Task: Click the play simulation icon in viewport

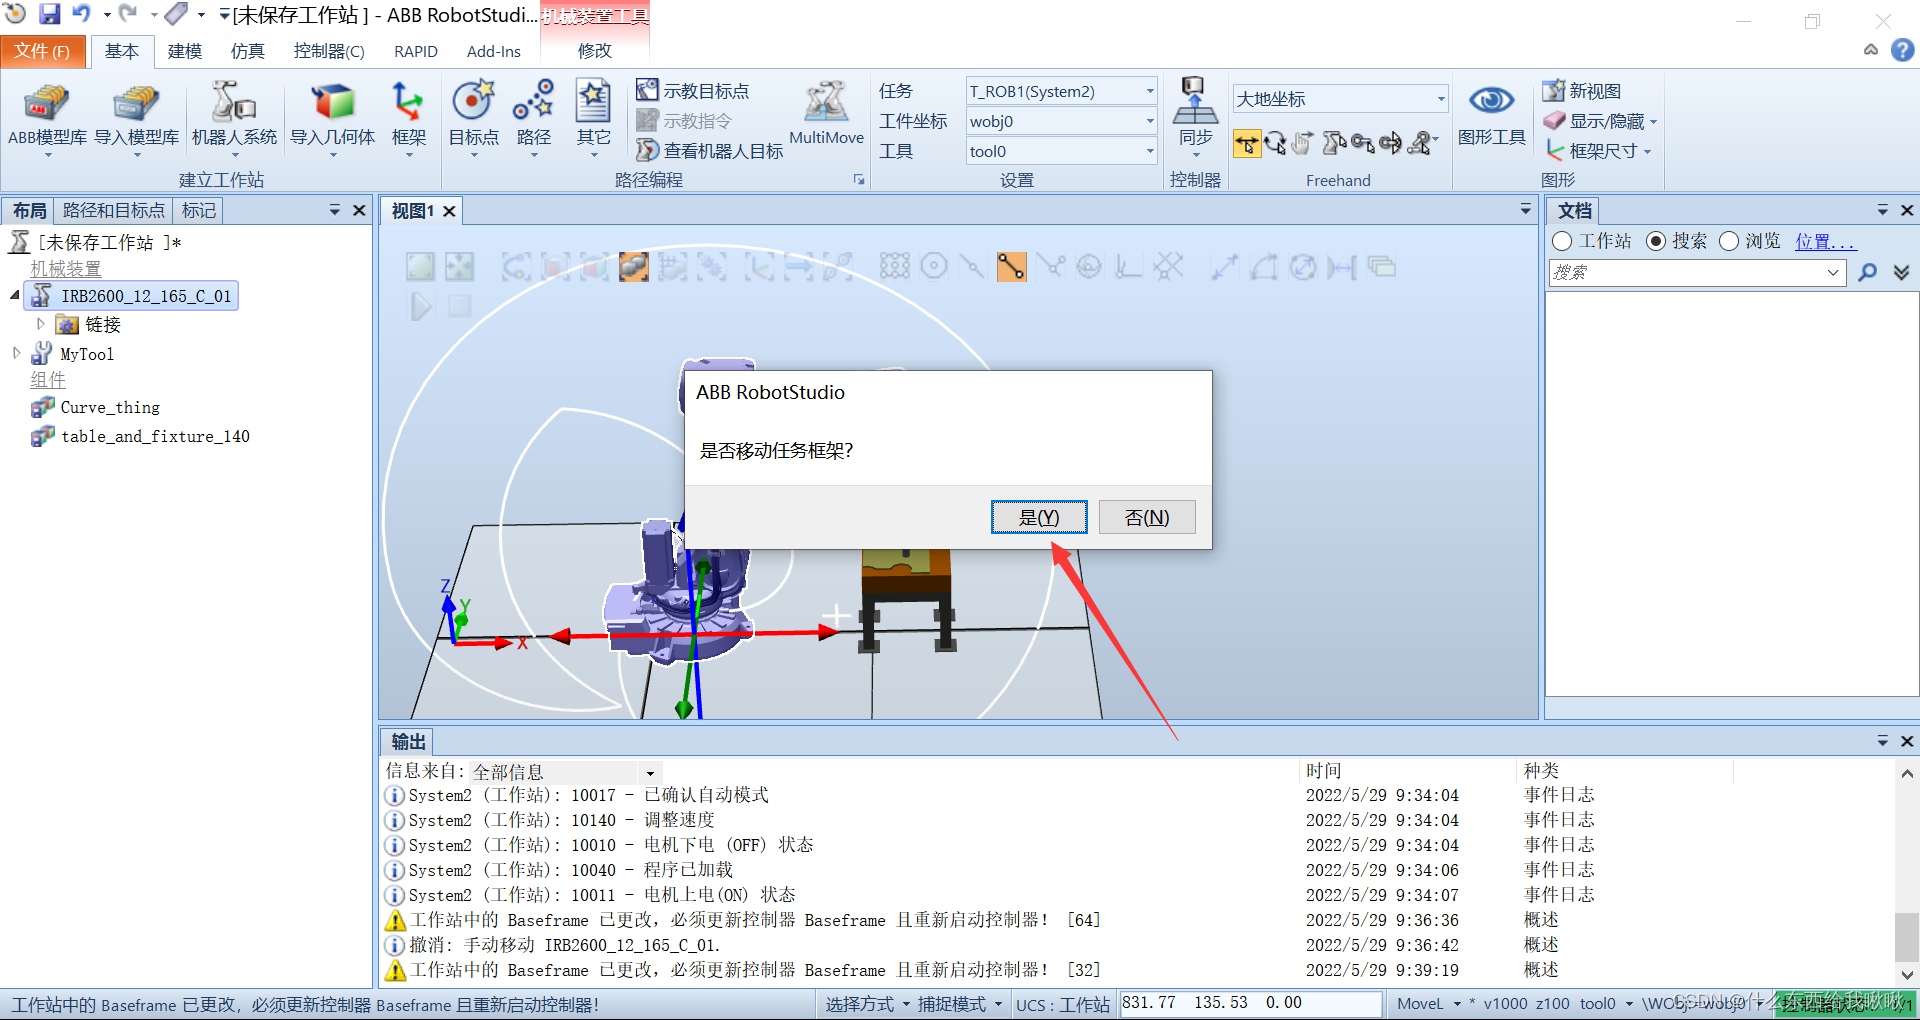Action: 421,306
